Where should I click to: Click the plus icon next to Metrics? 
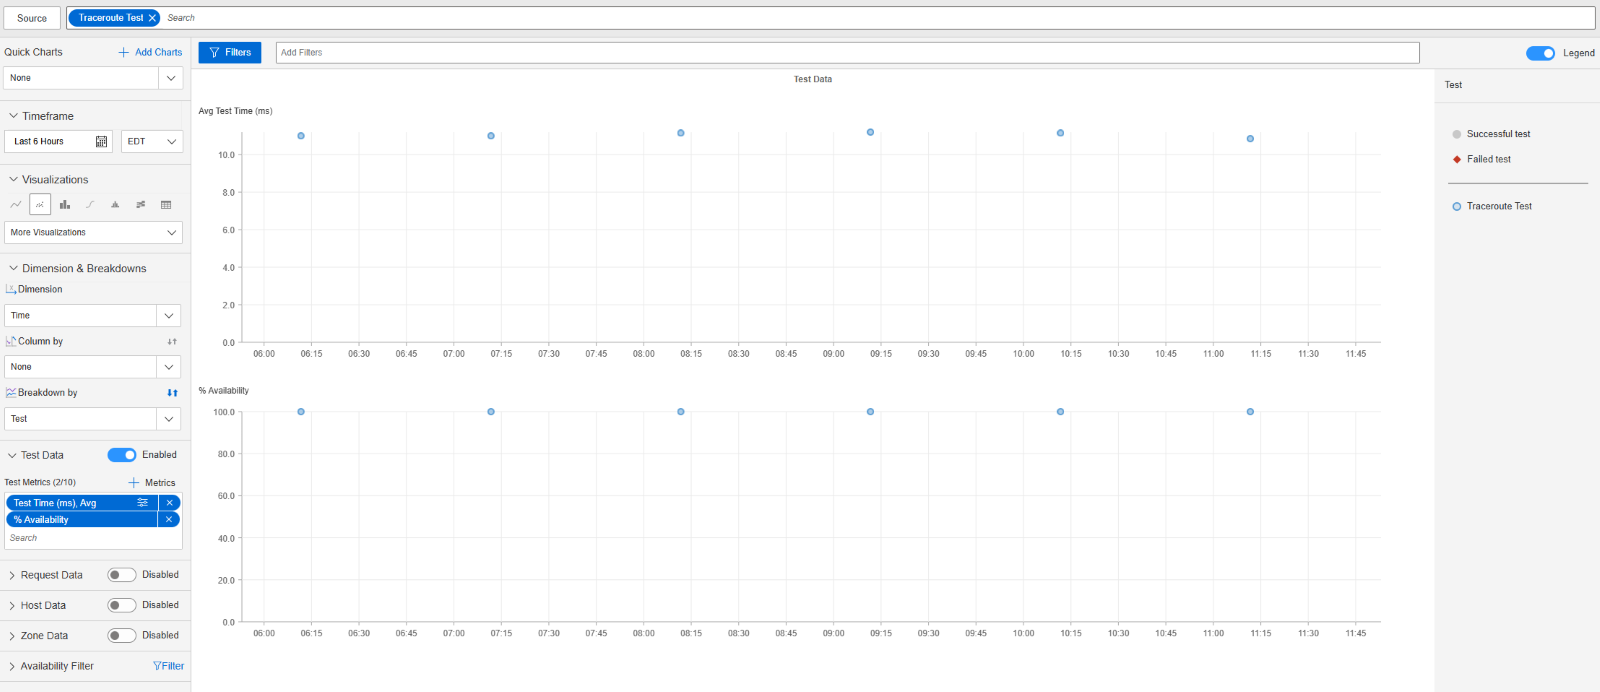134,483
